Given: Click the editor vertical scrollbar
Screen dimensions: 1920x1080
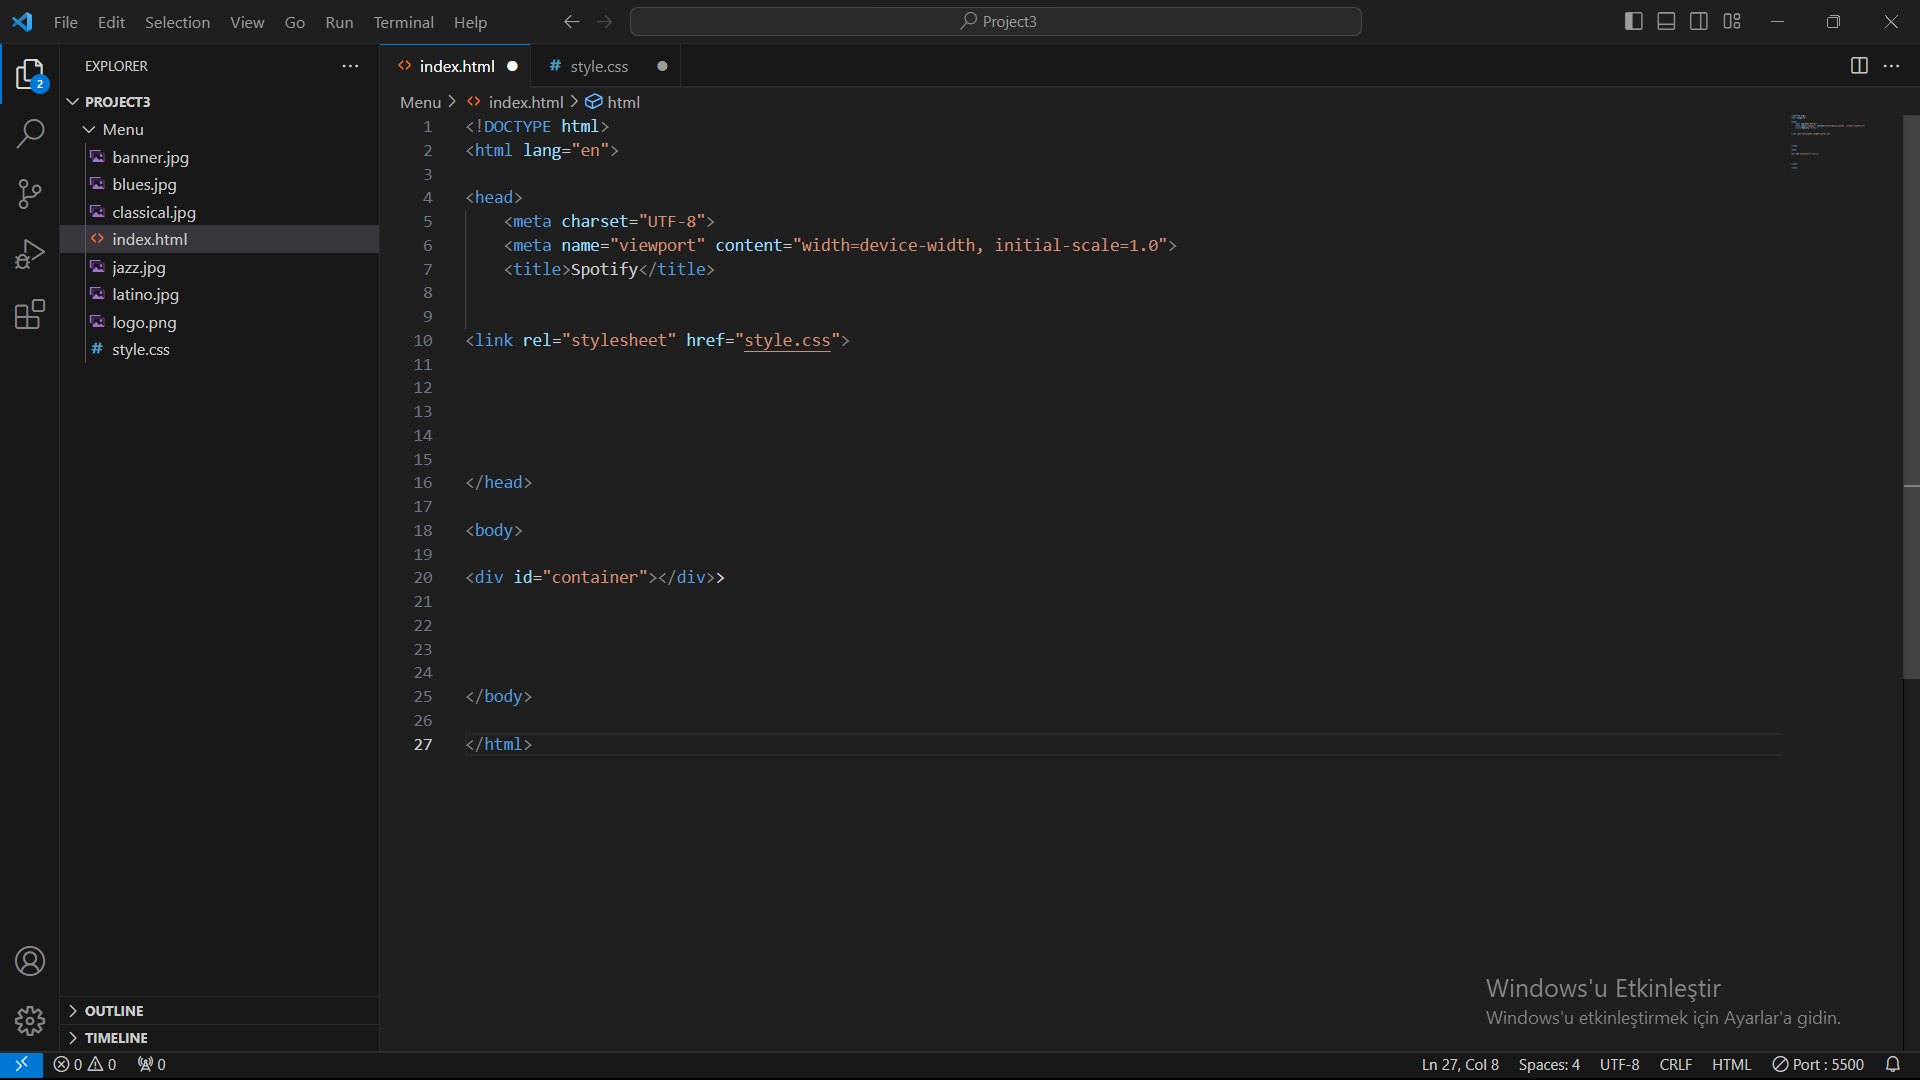Looking at the screenshot, I should pos(1911,400).
